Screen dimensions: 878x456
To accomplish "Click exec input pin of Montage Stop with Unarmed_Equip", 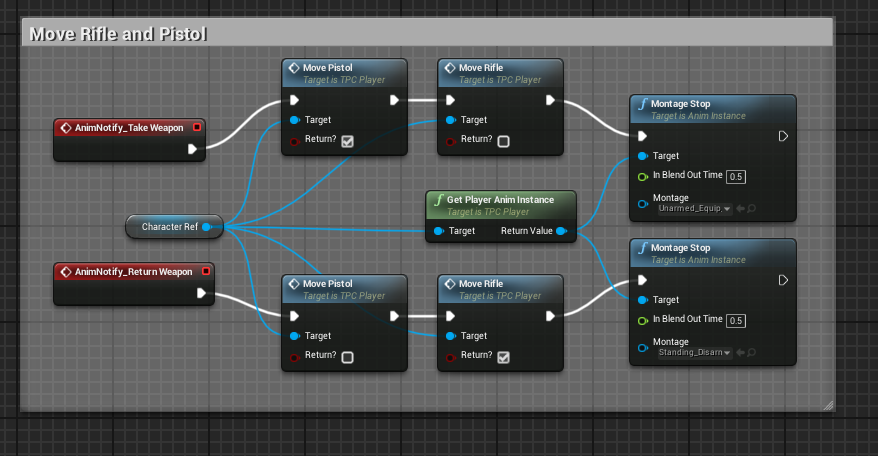I will (x=642, y=136).
